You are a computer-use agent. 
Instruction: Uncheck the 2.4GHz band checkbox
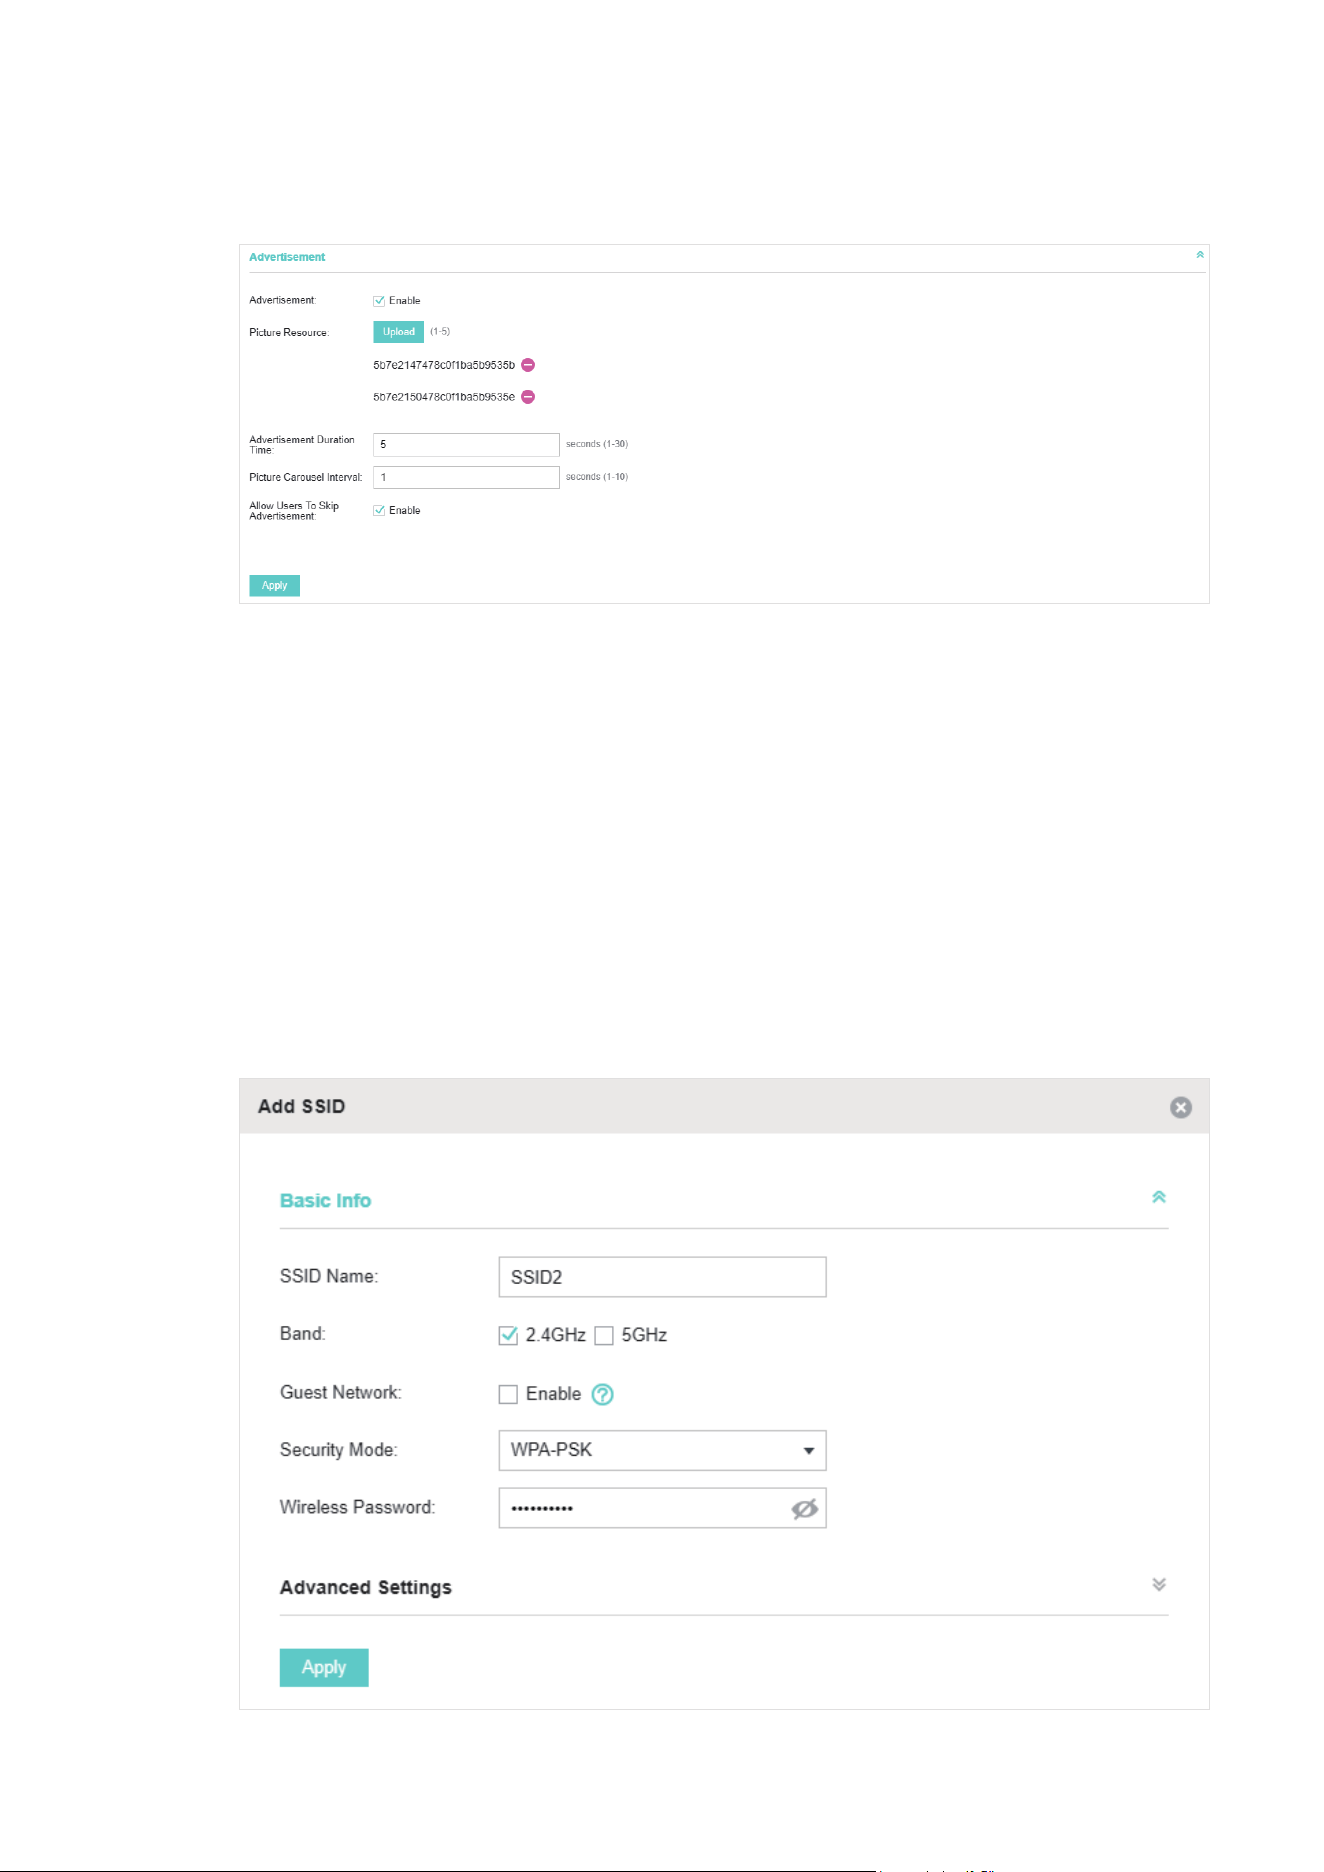pos(508,1335)
